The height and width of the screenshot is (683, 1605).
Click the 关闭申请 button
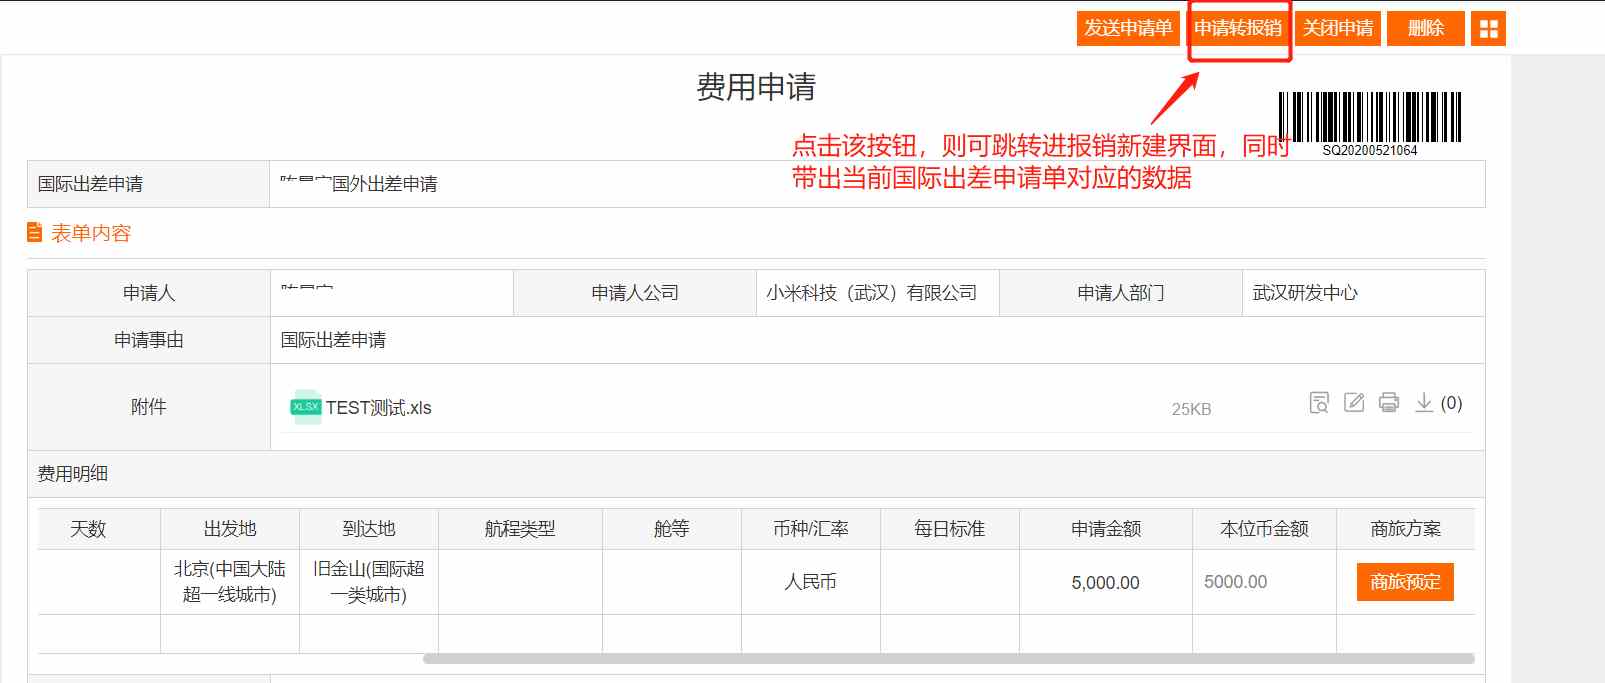(x=1338, y=28)
